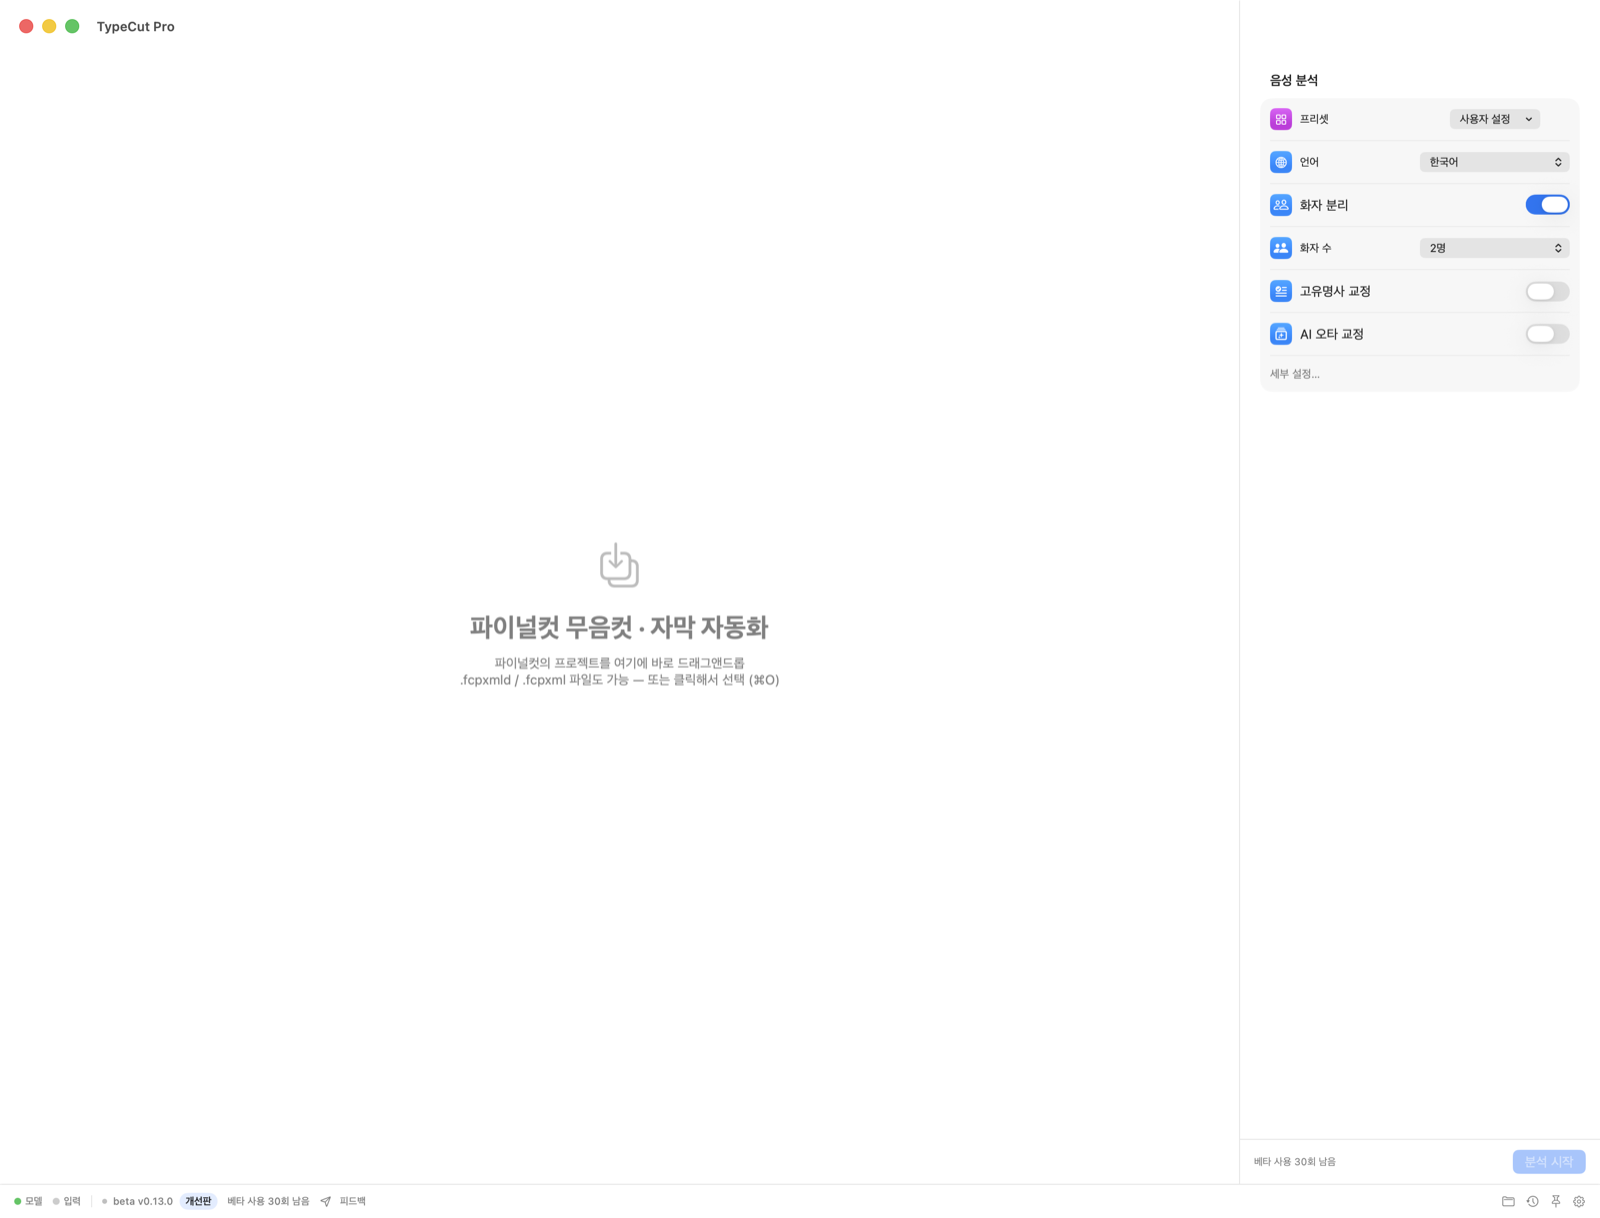Click the 고유명사 교정 icon
The image size is (1600, 1218).
(x=1280, y=291)
